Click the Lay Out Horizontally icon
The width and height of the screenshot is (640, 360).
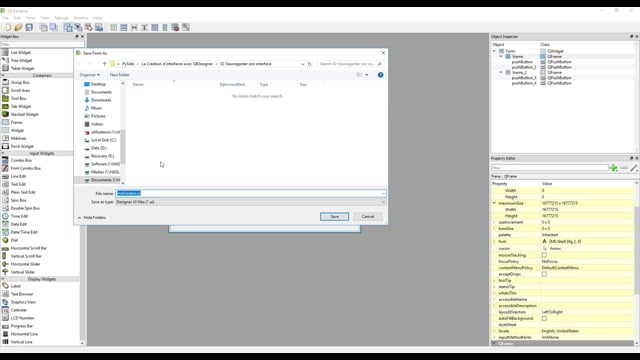coord(113,27)
